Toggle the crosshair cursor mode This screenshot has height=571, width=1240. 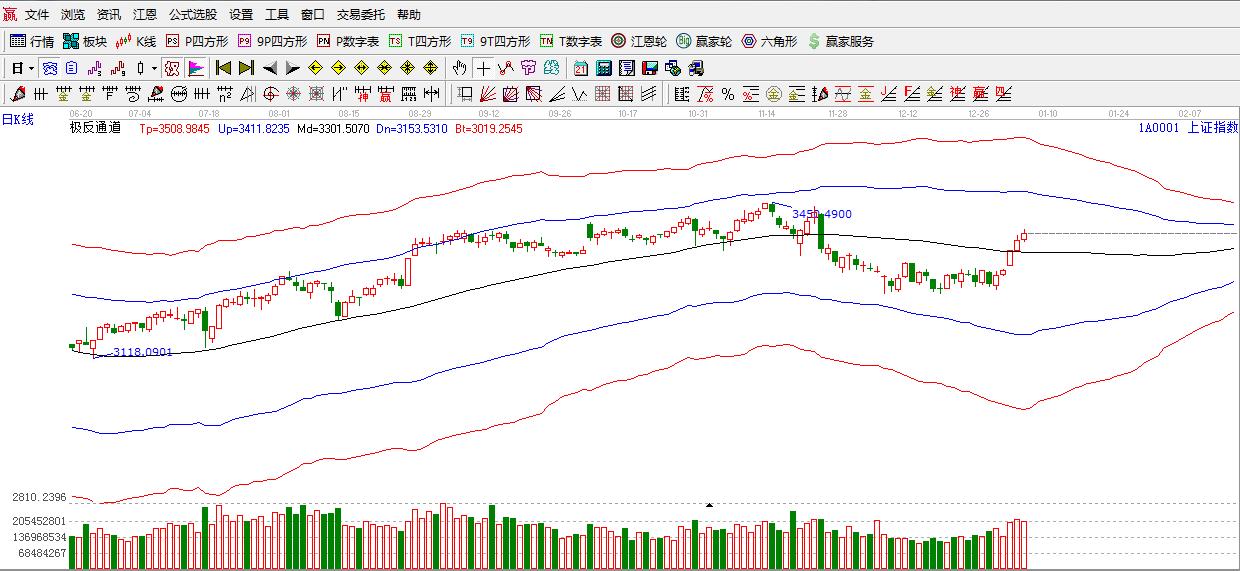coord(483,68)
